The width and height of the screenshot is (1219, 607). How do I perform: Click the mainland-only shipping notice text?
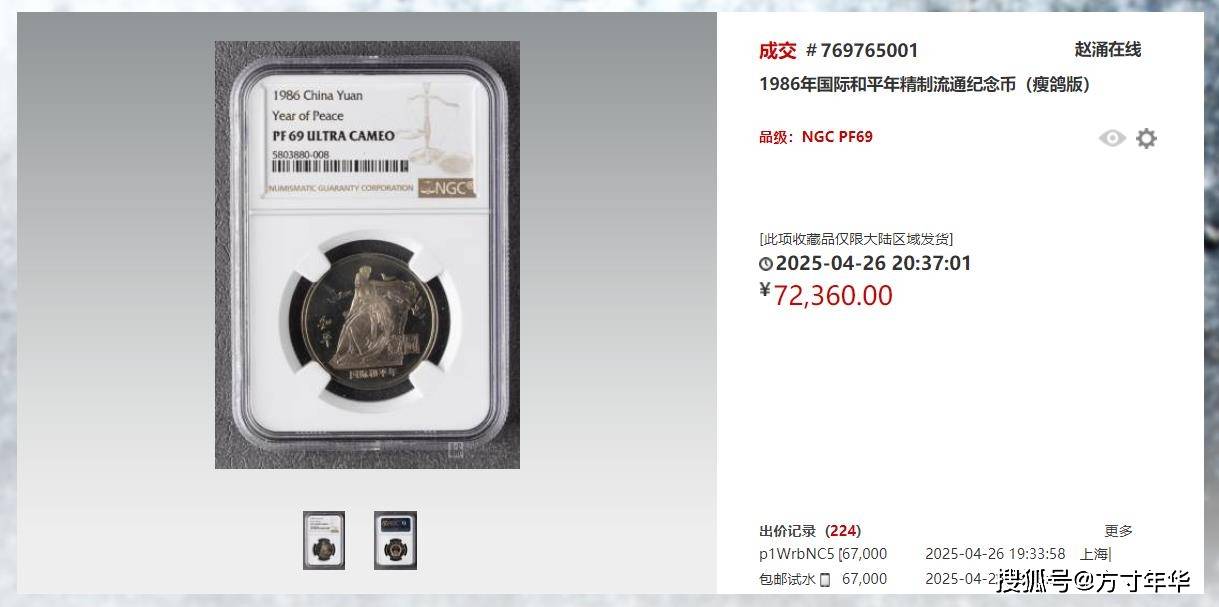pos(856,238)
